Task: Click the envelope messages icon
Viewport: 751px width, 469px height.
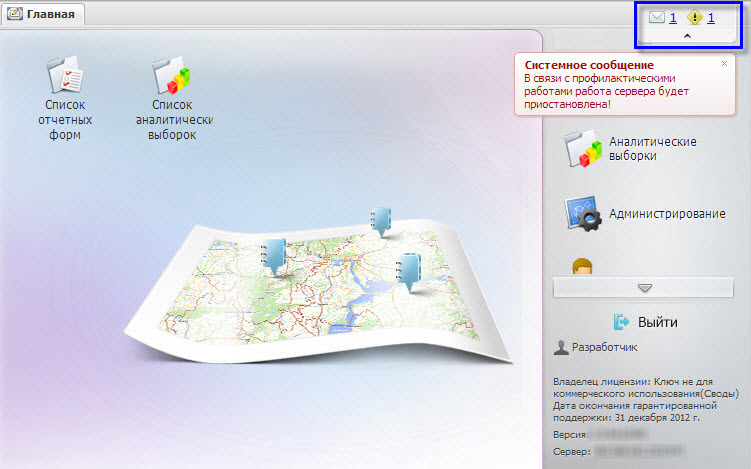Action: click(x=656, y=18)
